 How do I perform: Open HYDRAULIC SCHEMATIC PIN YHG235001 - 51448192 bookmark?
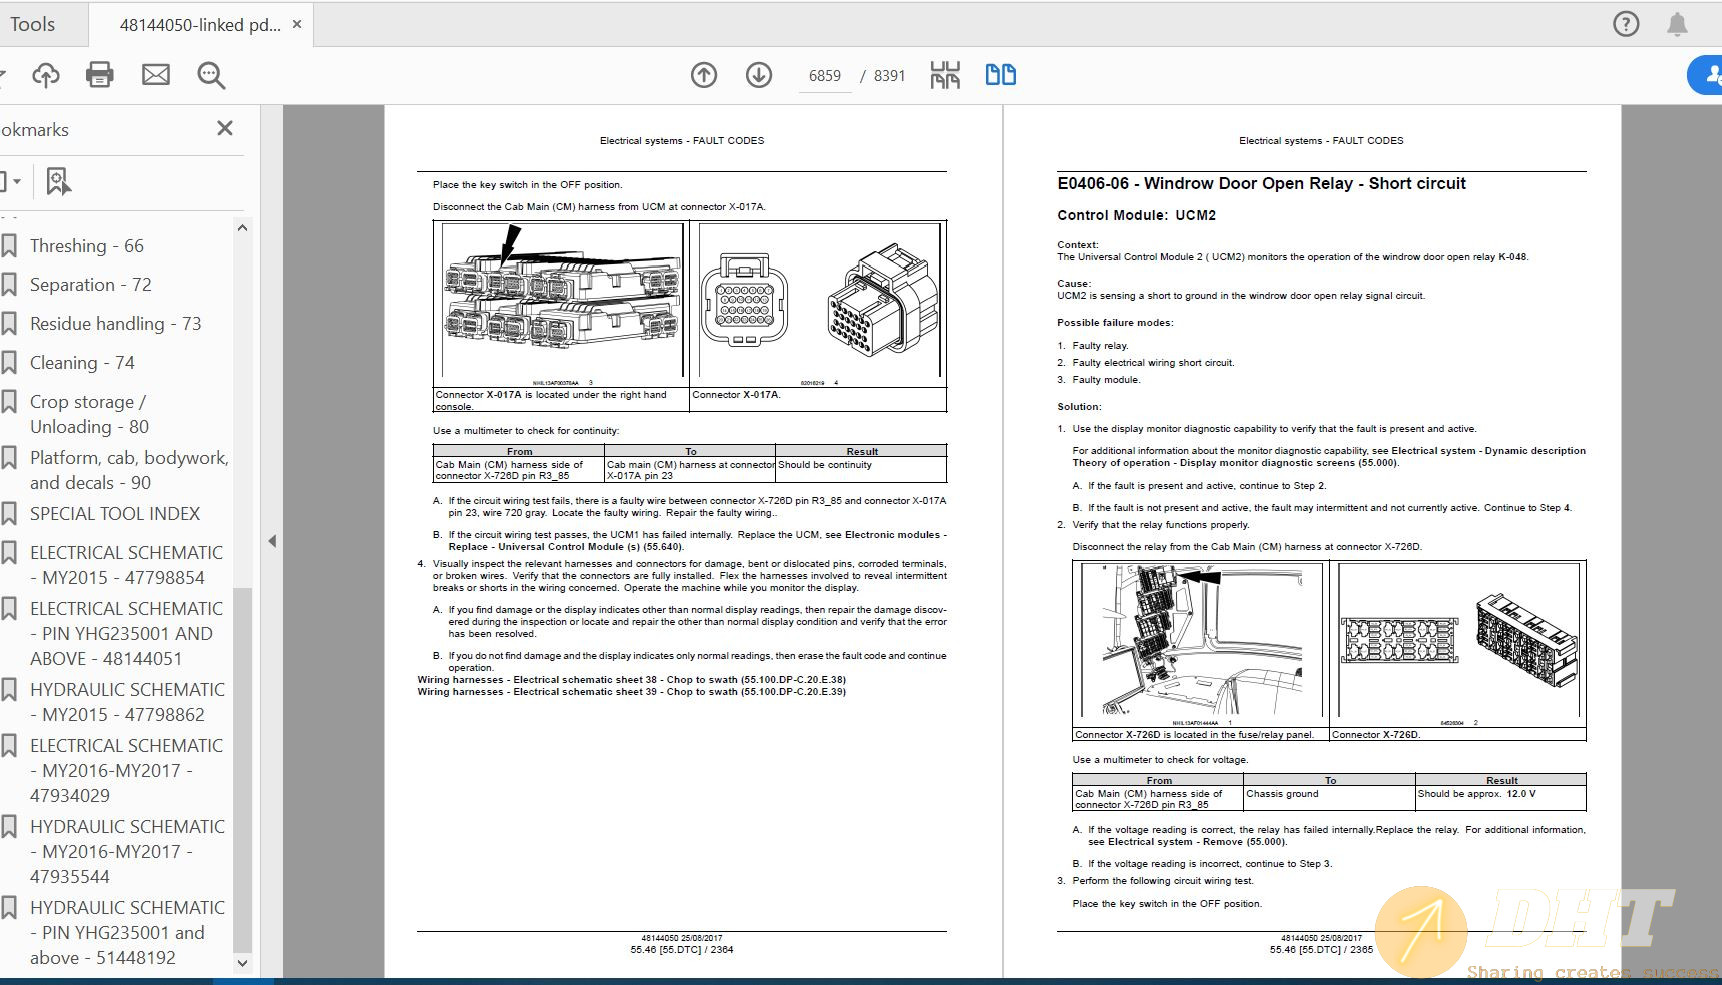coord(128,933)
